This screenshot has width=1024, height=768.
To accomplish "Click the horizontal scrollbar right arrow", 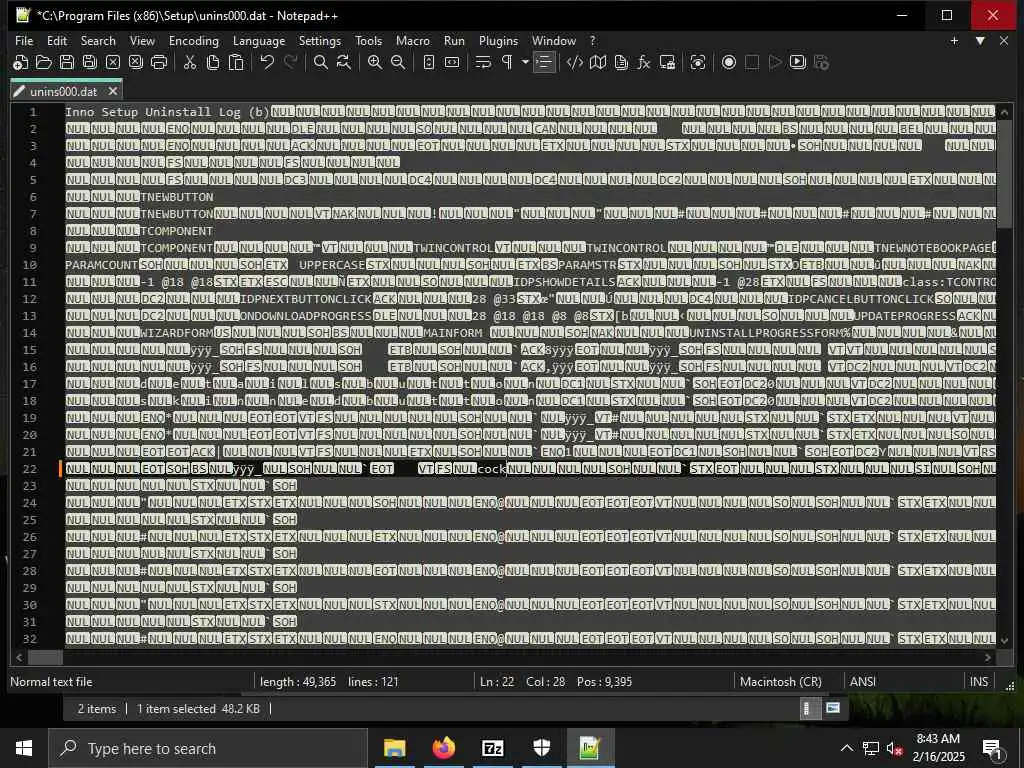I will coord(988,657).
